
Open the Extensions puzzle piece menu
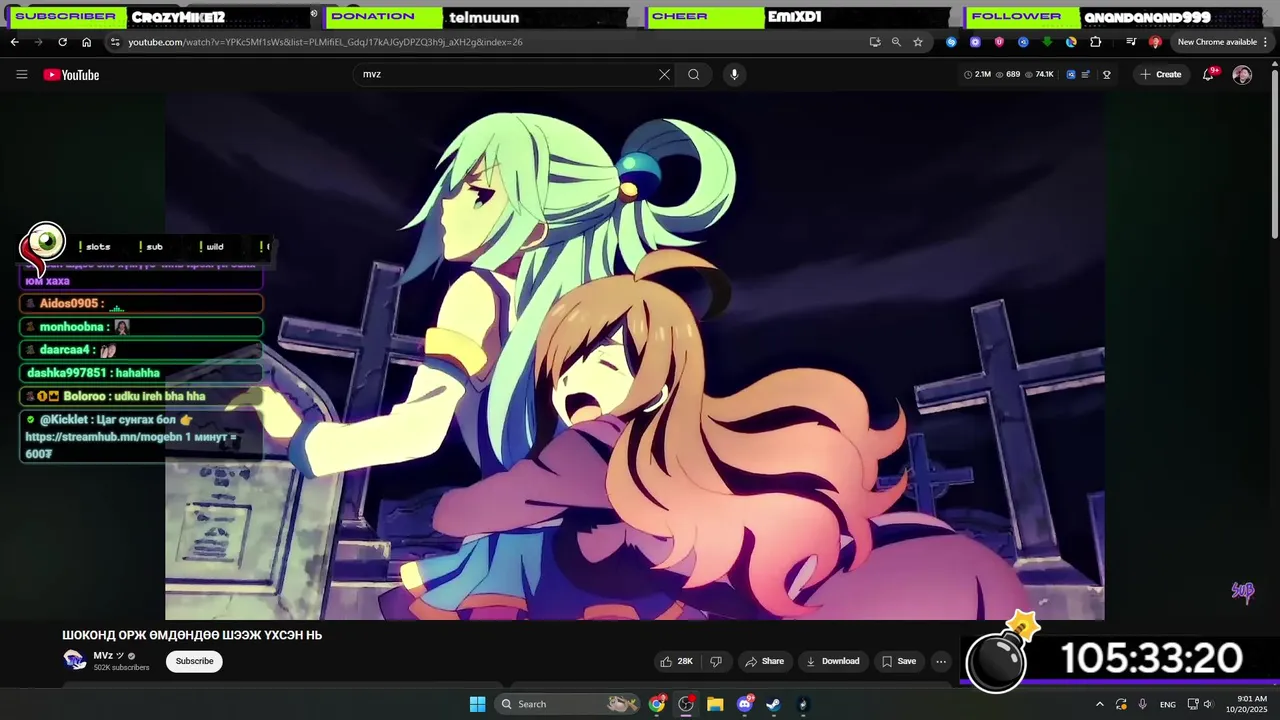coord(1096,42)
